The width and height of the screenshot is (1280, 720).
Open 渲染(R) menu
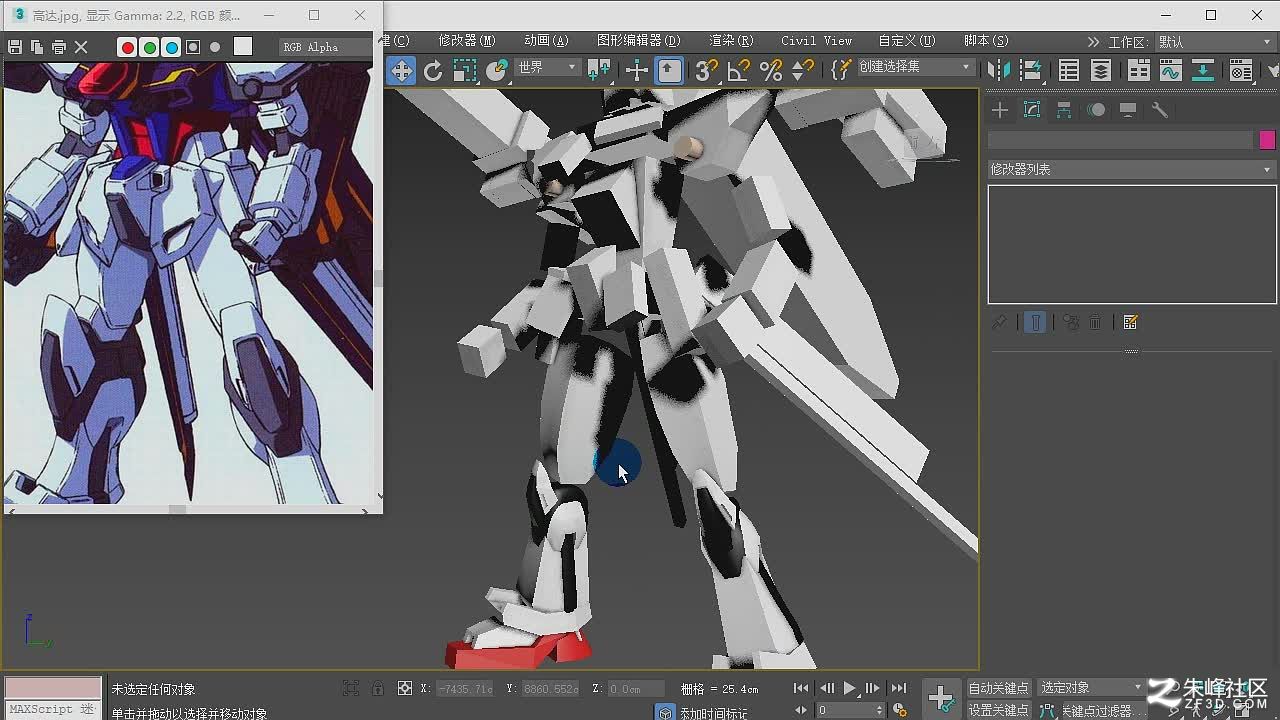click(731, 41)
